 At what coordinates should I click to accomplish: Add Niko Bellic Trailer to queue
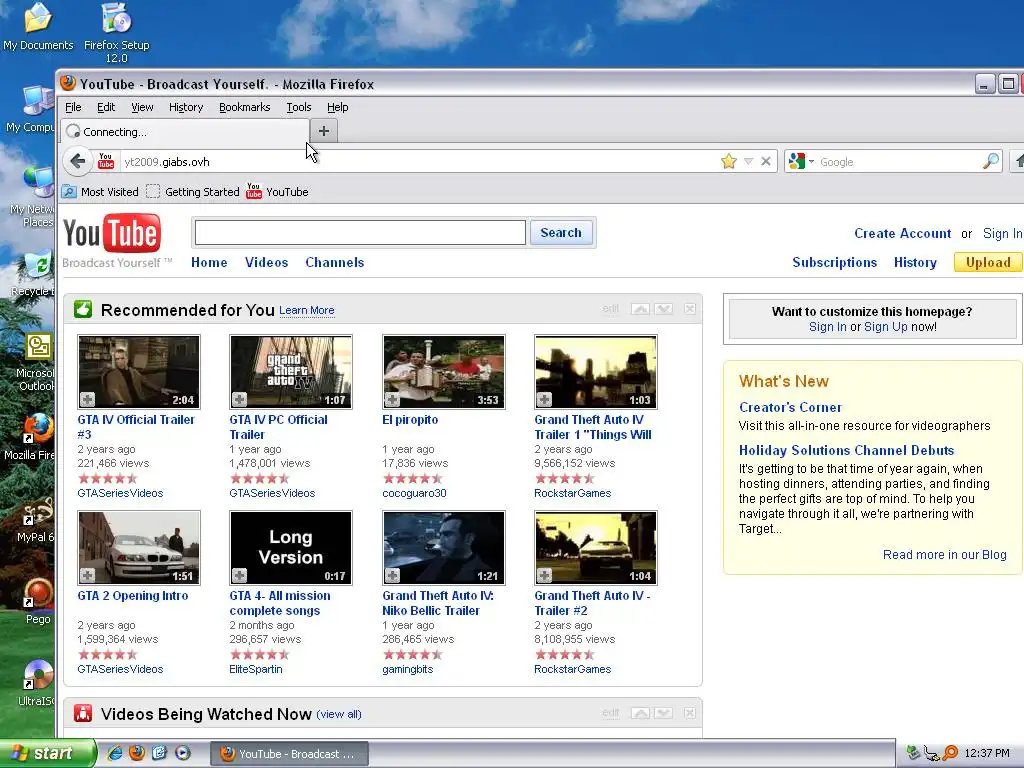click(x=392, y=575)
